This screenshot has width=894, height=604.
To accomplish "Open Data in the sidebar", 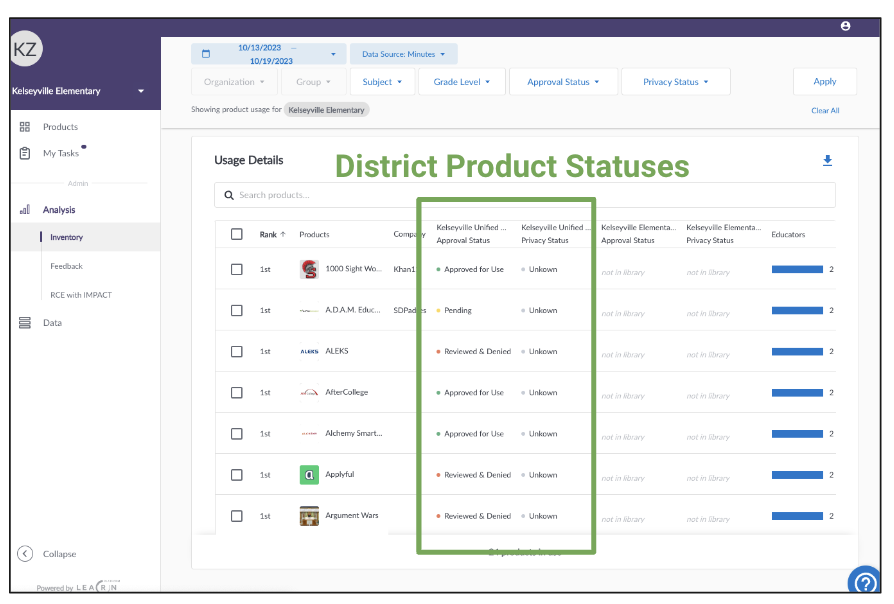I will pos(52,323).
